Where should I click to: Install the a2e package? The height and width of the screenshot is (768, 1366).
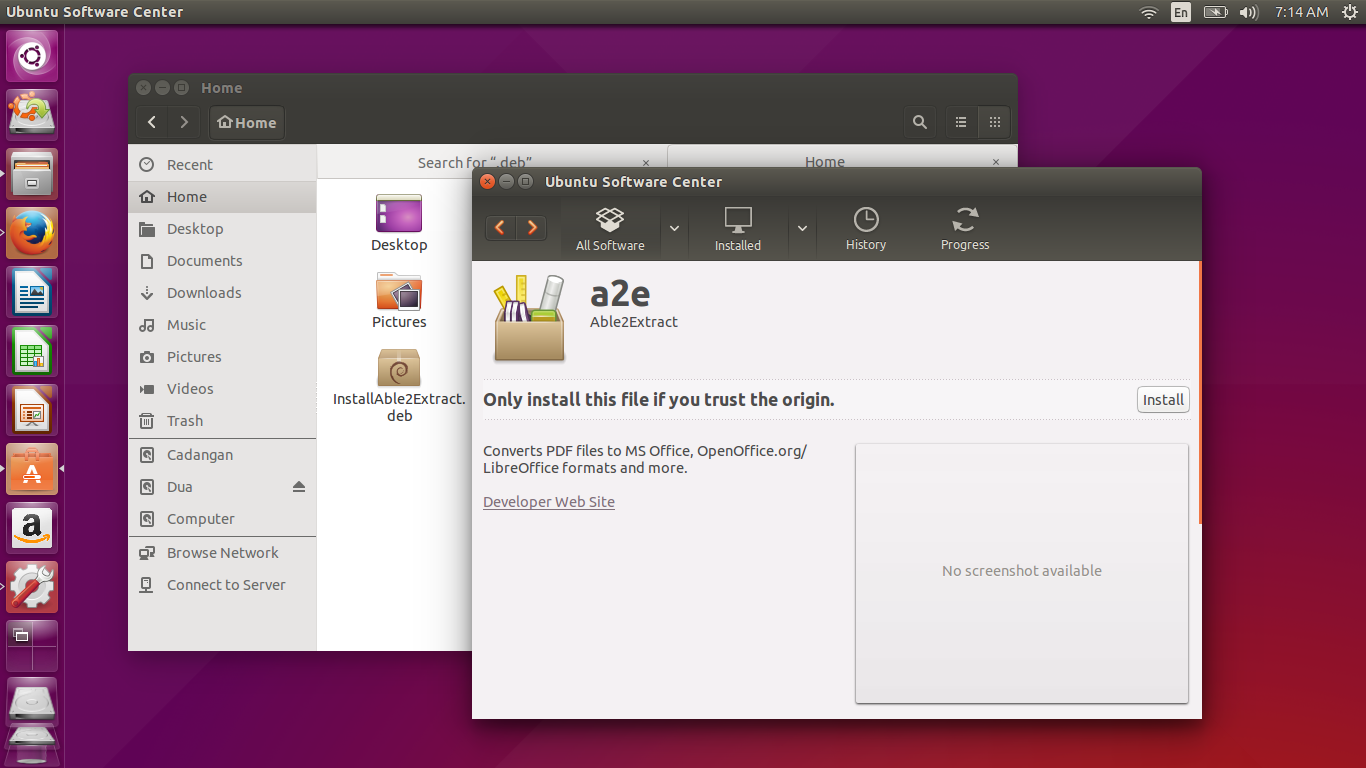(x=1163, y=399)
